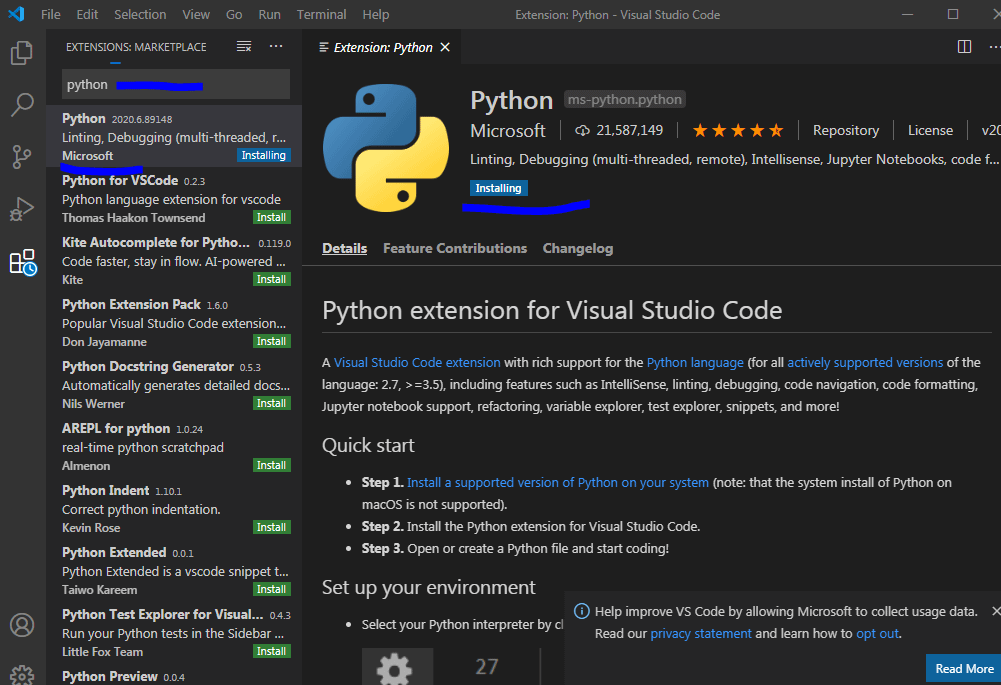The image size is (1001, 685).
Task: Select Kite Autocomplete for Python title
Action: 156,243
